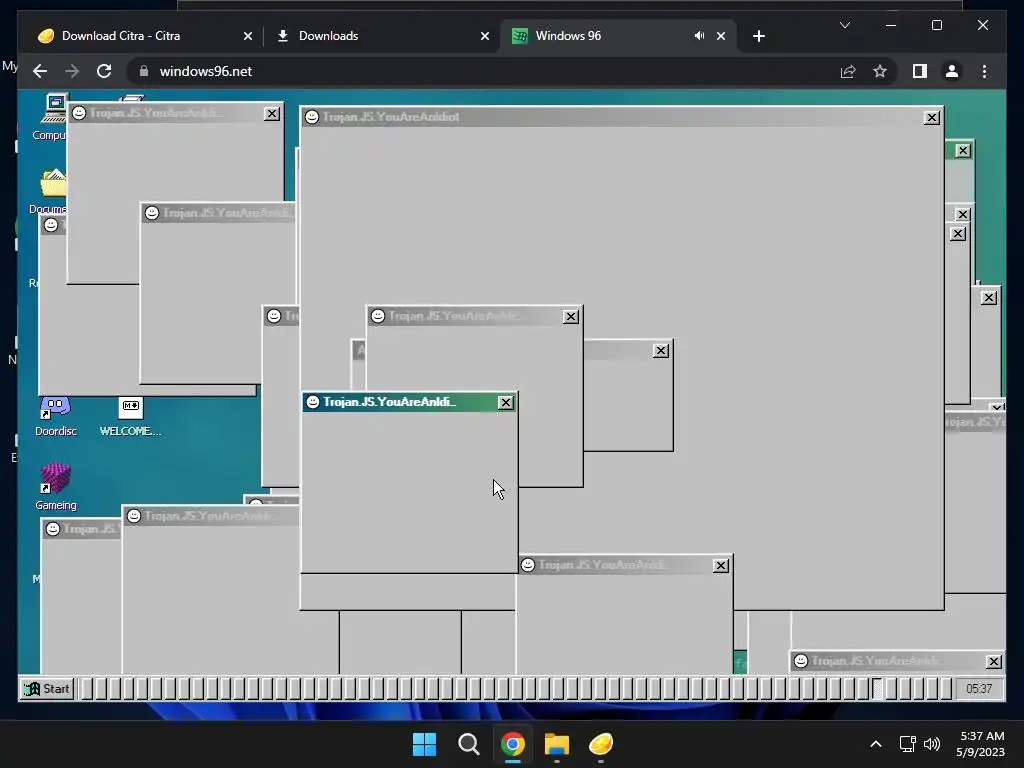Open the Chrome profile icon
Screen dimensions: 1024x768
[952, 71]
